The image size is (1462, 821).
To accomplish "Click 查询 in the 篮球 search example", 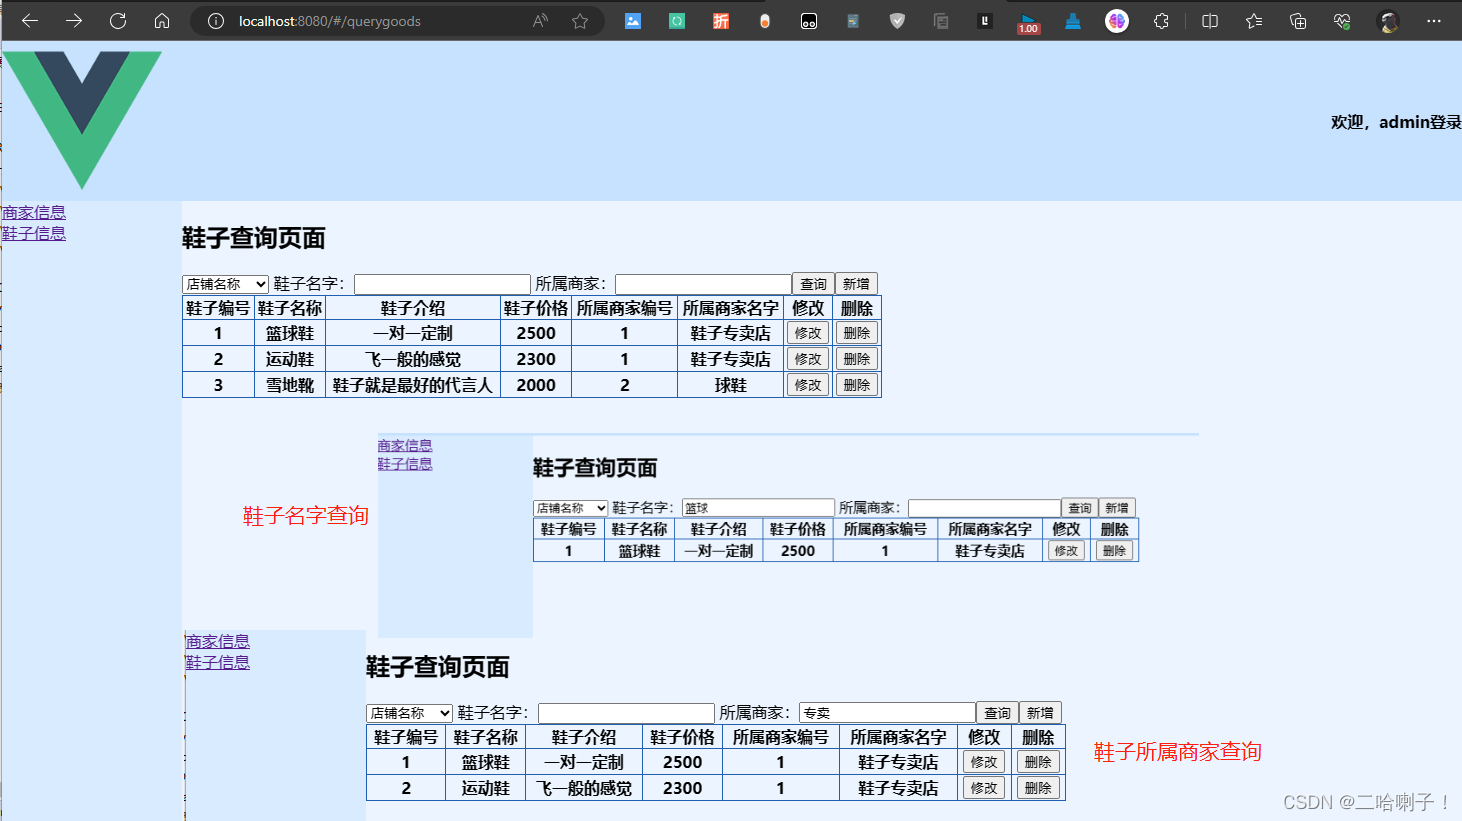I will (x=1080, y=508).
